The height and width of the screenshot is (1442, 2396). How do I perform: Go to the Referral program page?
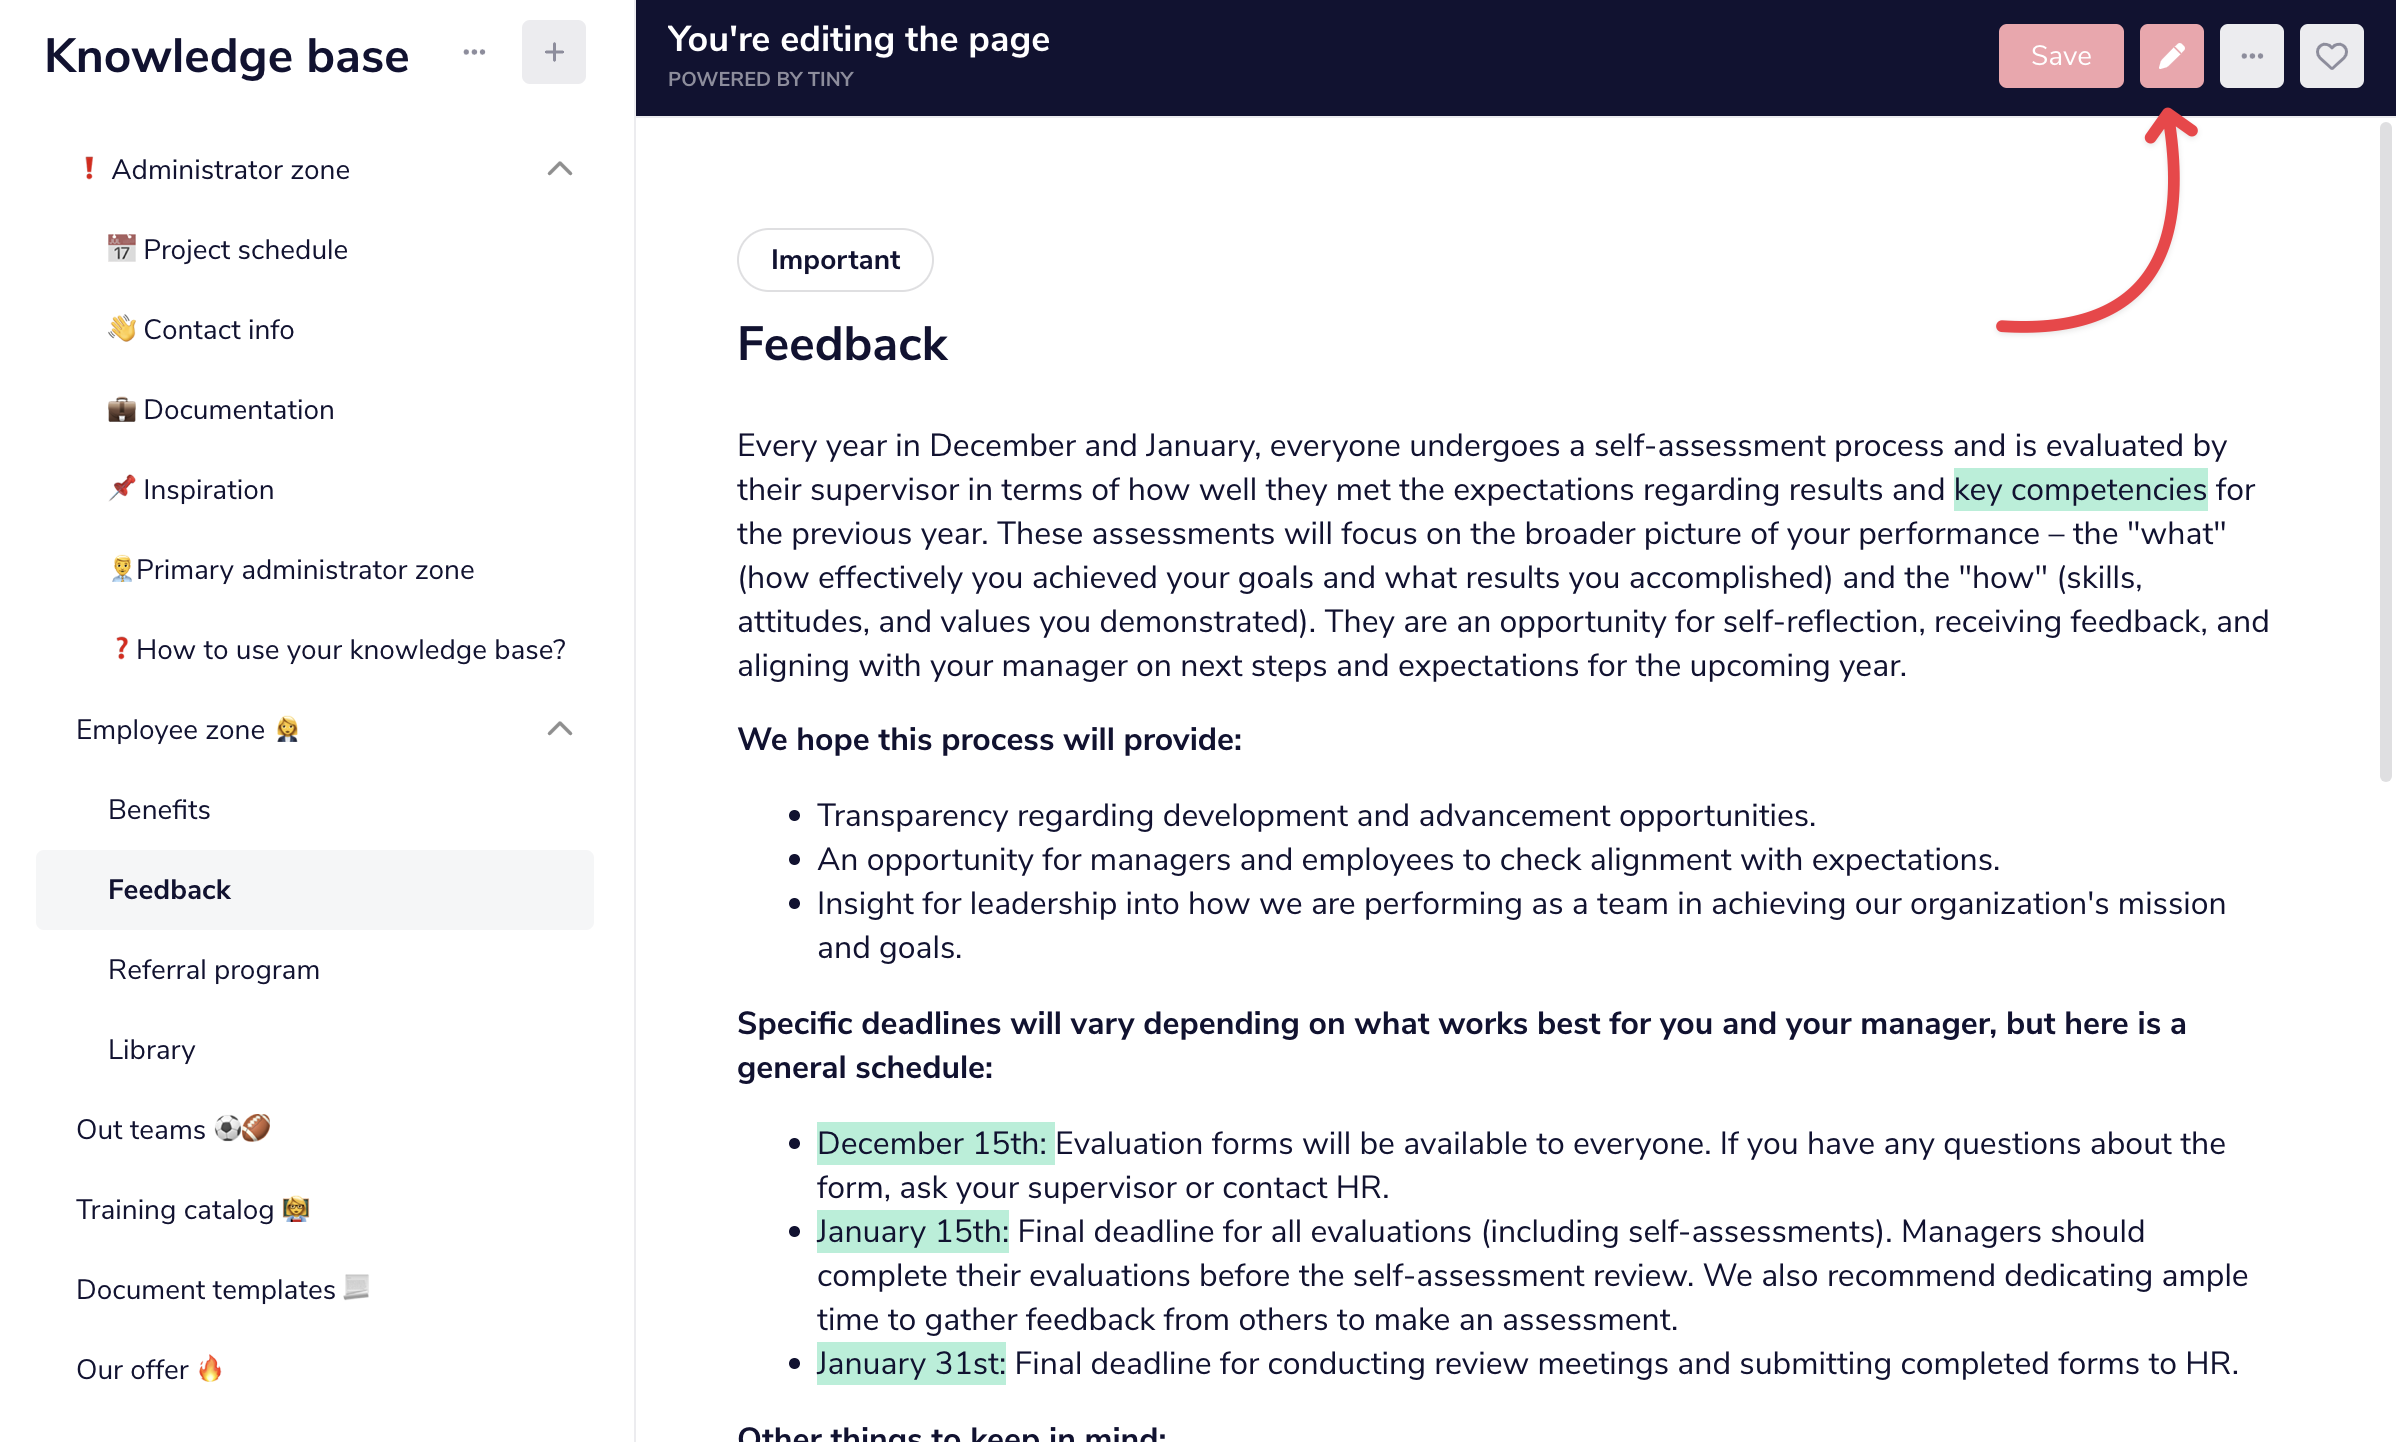[214, 969]
